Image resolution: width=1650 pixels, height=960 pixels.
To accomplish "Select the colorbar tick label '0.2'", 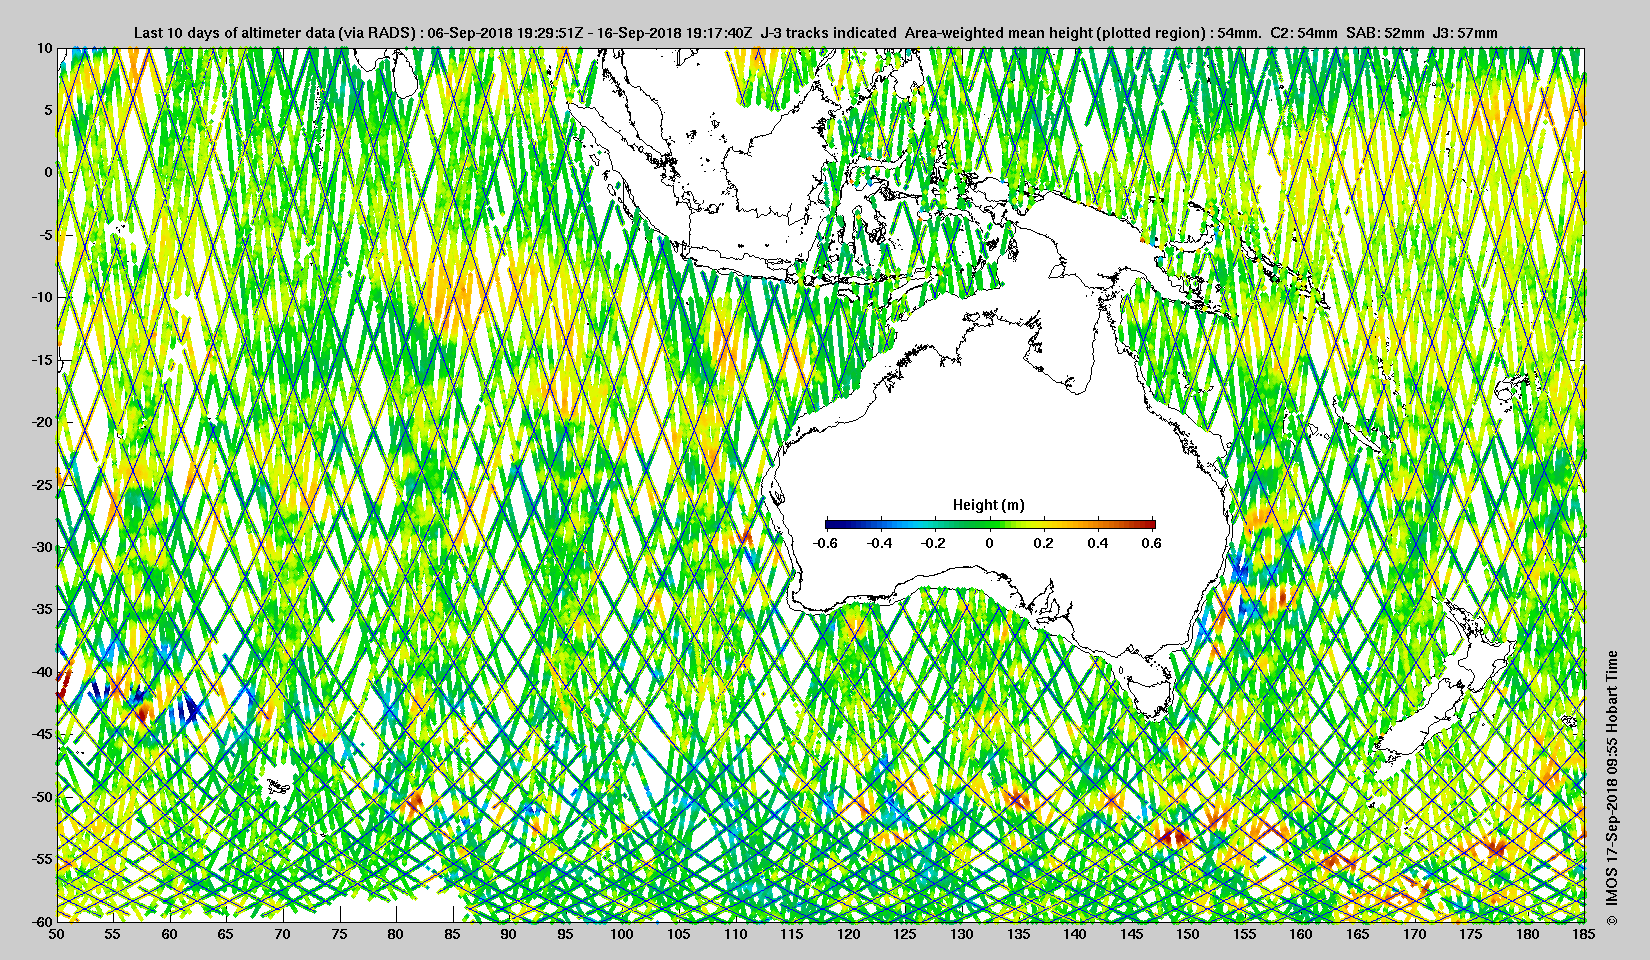I will (x=1043, y=543).
